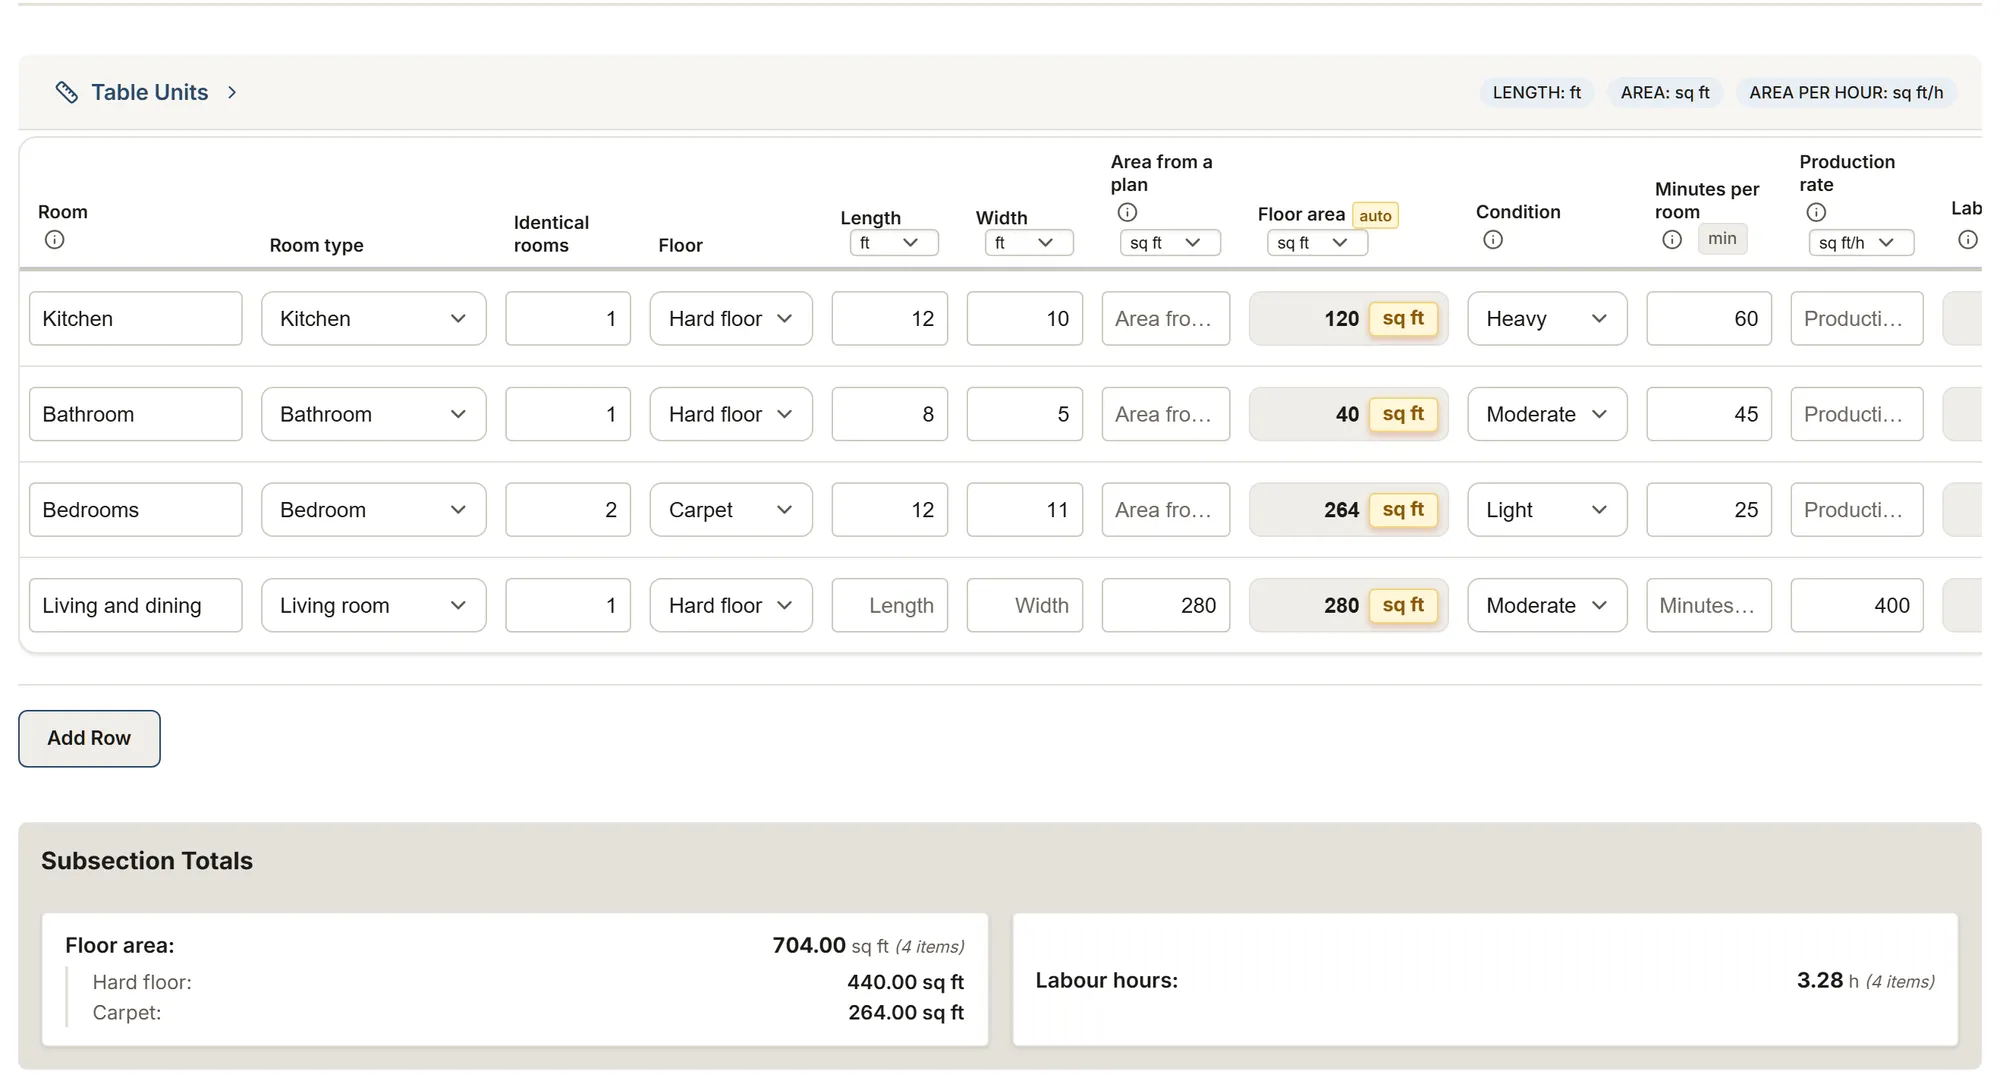2000x1086 pixels.
Task: Open the Living room Room type dropdown
Action: pyautogui.click(x=374, y=606)
